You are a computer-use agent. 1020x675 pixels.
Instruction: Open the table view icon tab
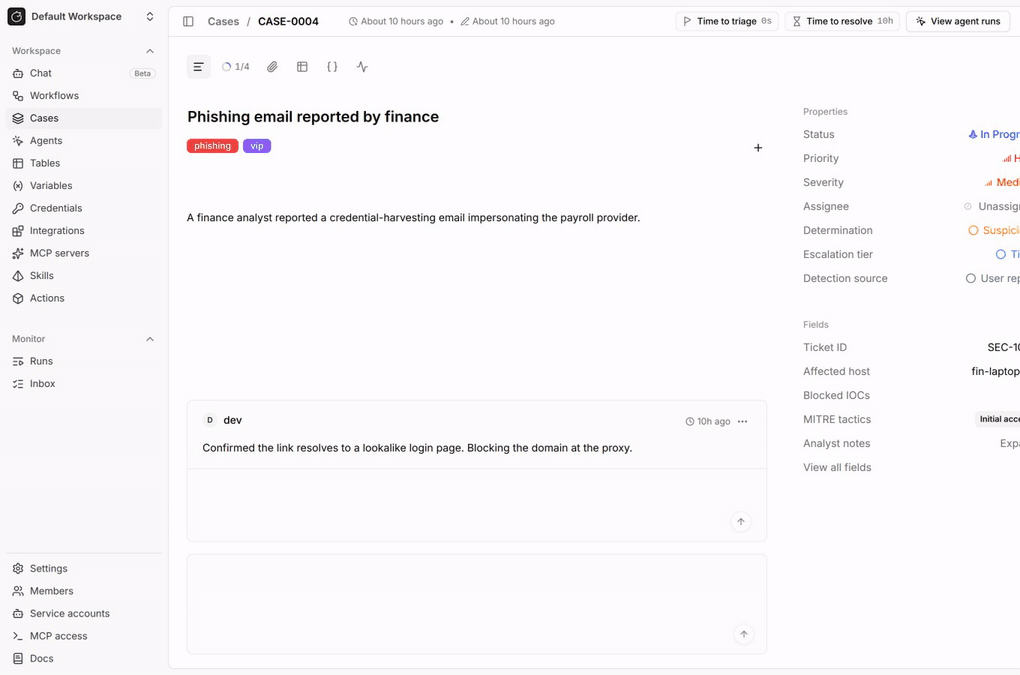[x=302, y=67]
